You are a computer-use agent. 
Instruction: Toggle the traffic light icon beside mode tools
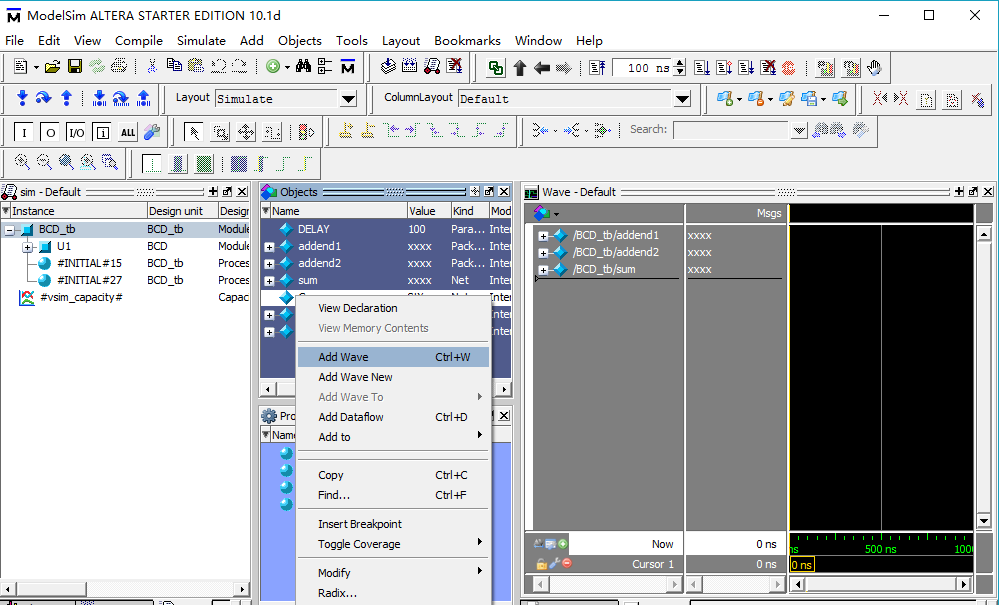pos(306,132)
